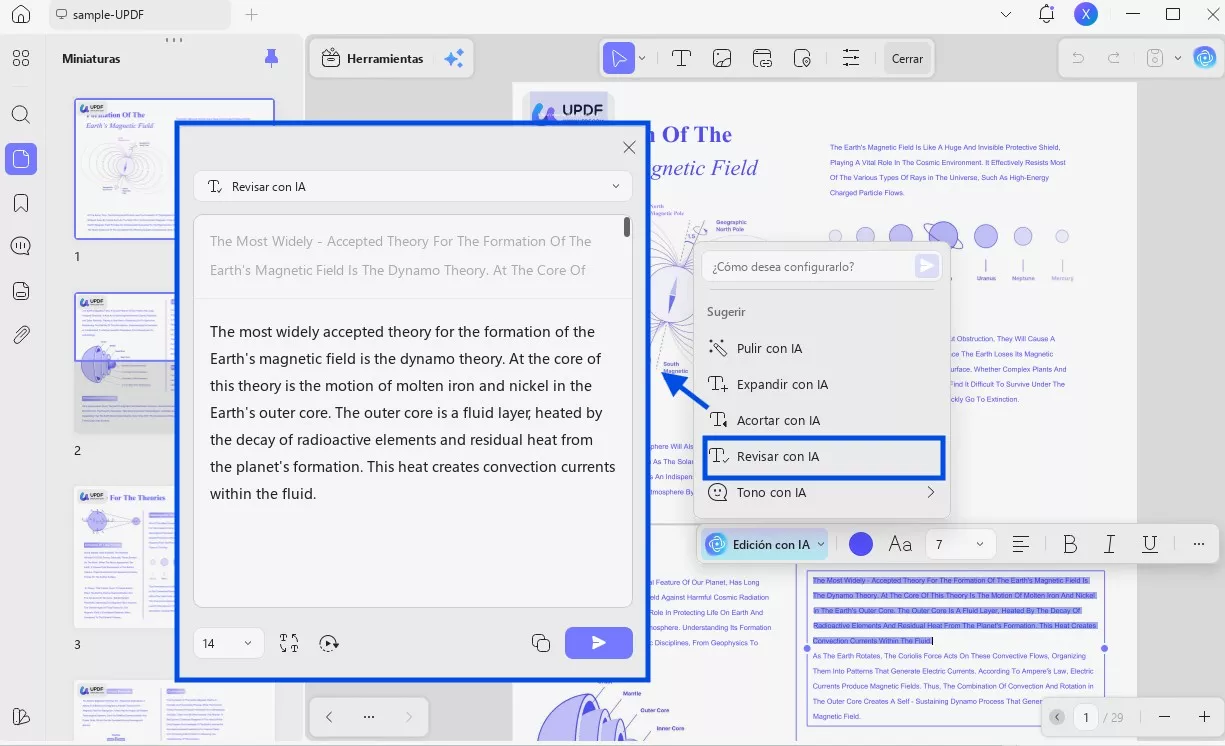The width and height of the screenshot is (1225, 746).
Task: Select page 1 thumbnail
Action: 174,168
